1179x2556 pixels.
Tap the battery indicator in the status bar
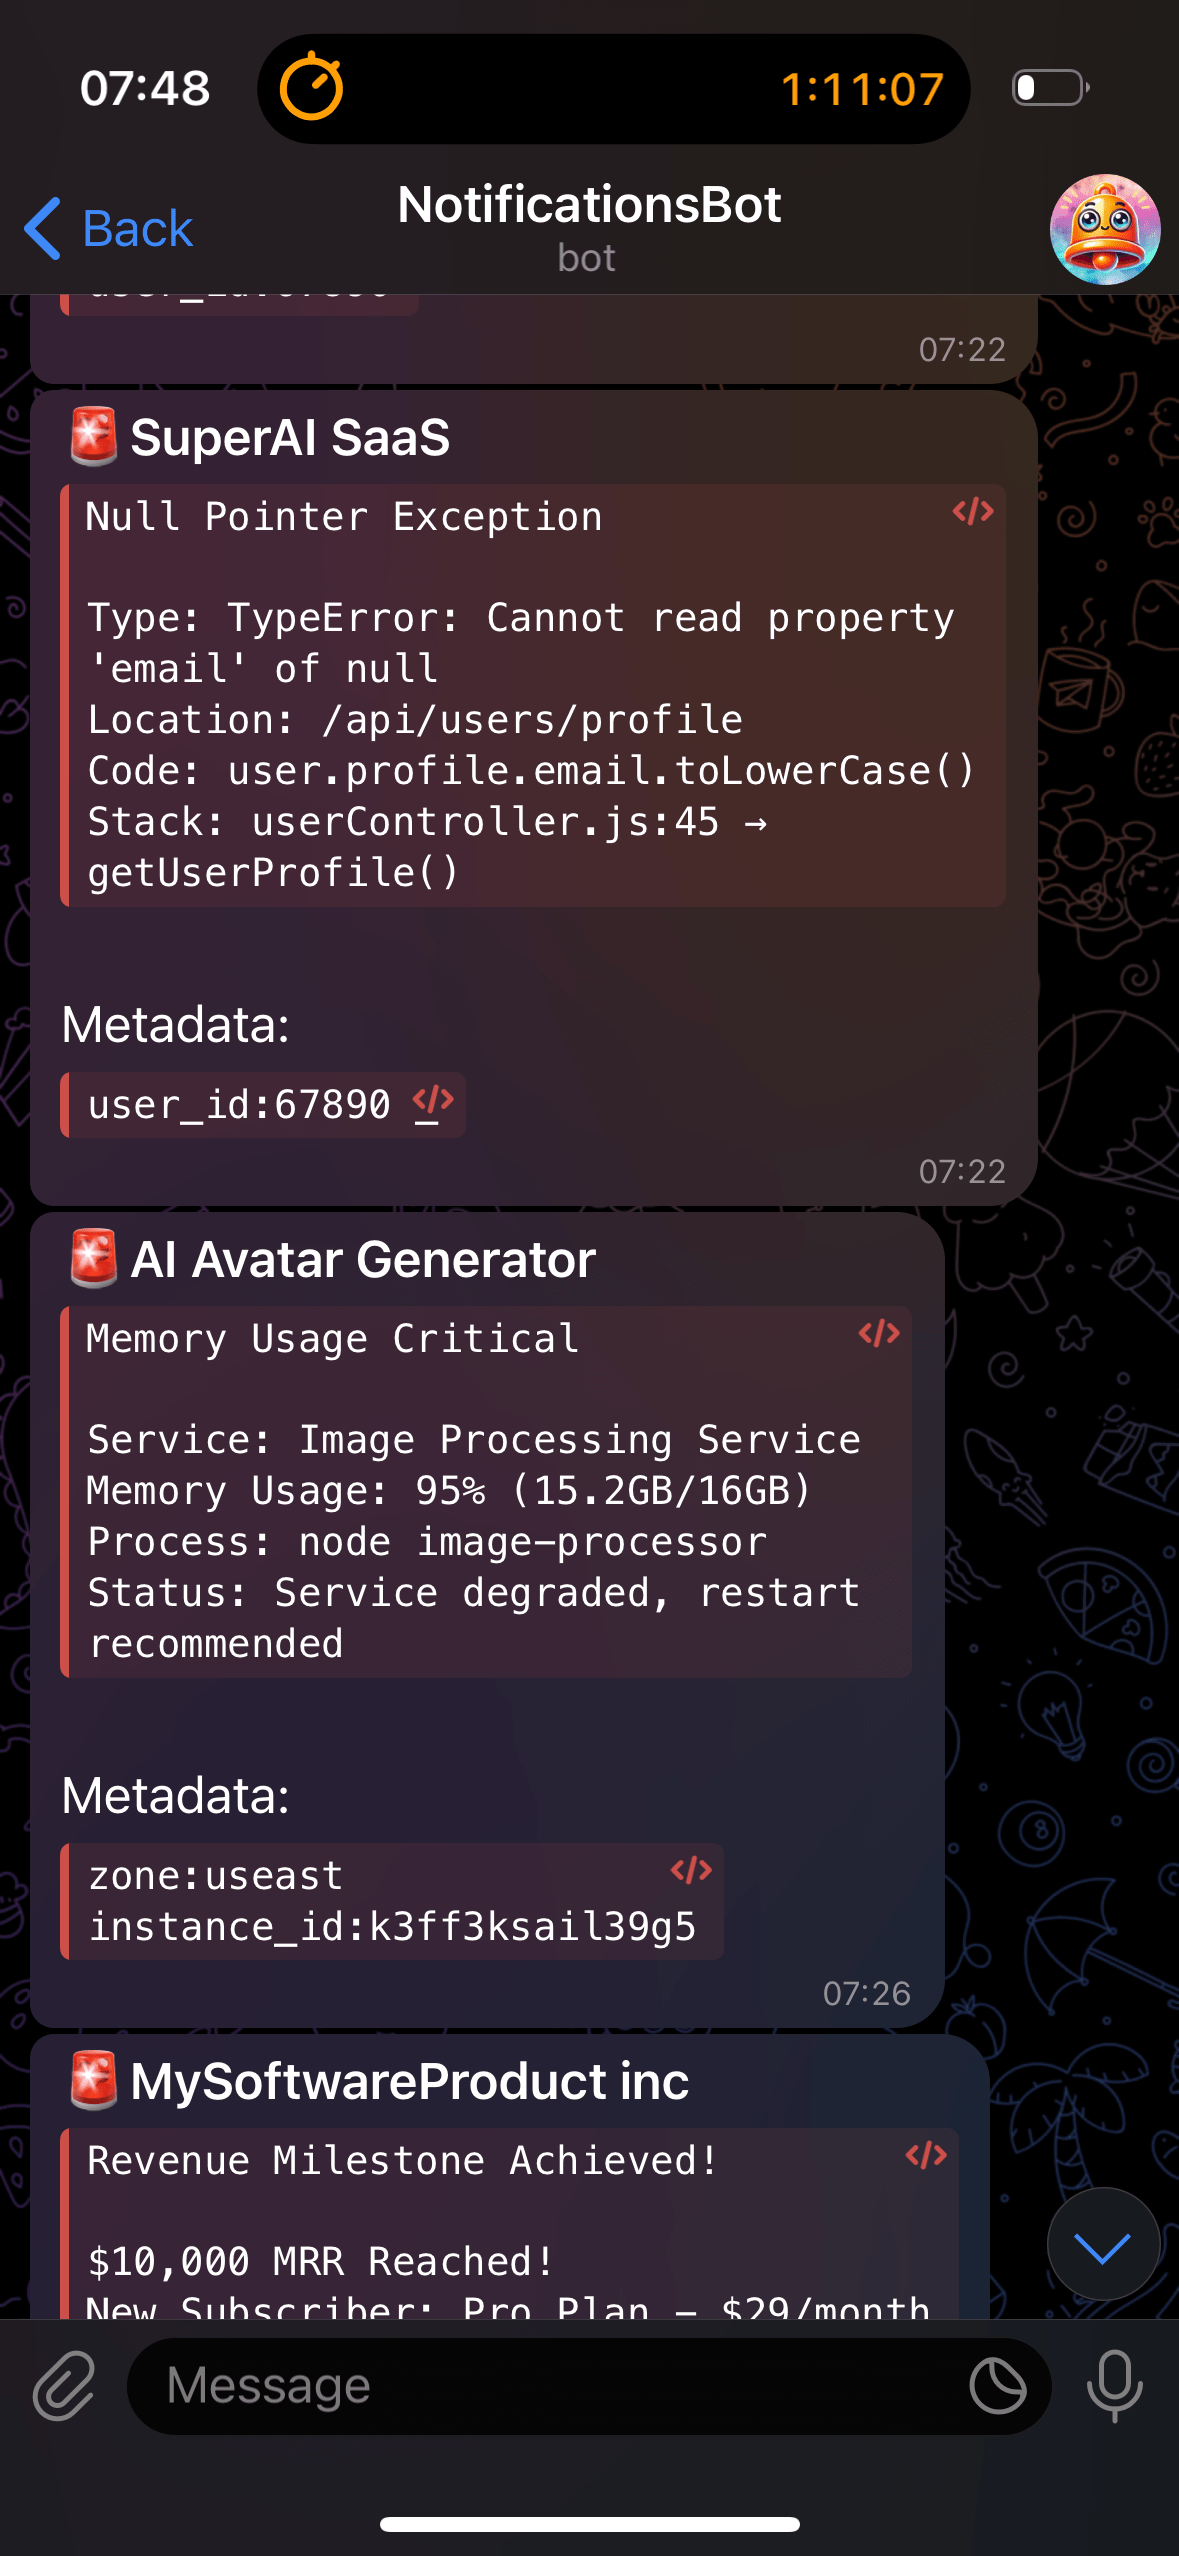[x=1049, y=88]
